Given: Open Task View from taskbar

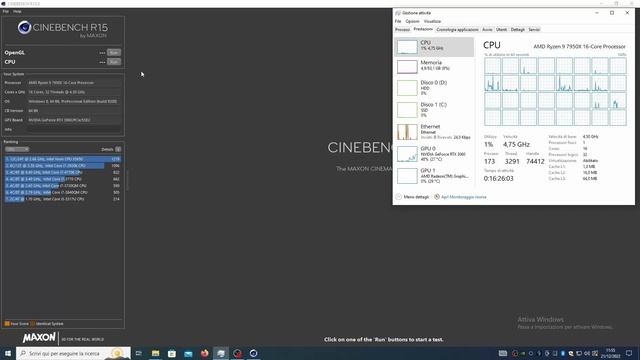Looking at the screenshot, I should [x=139, y=353].
